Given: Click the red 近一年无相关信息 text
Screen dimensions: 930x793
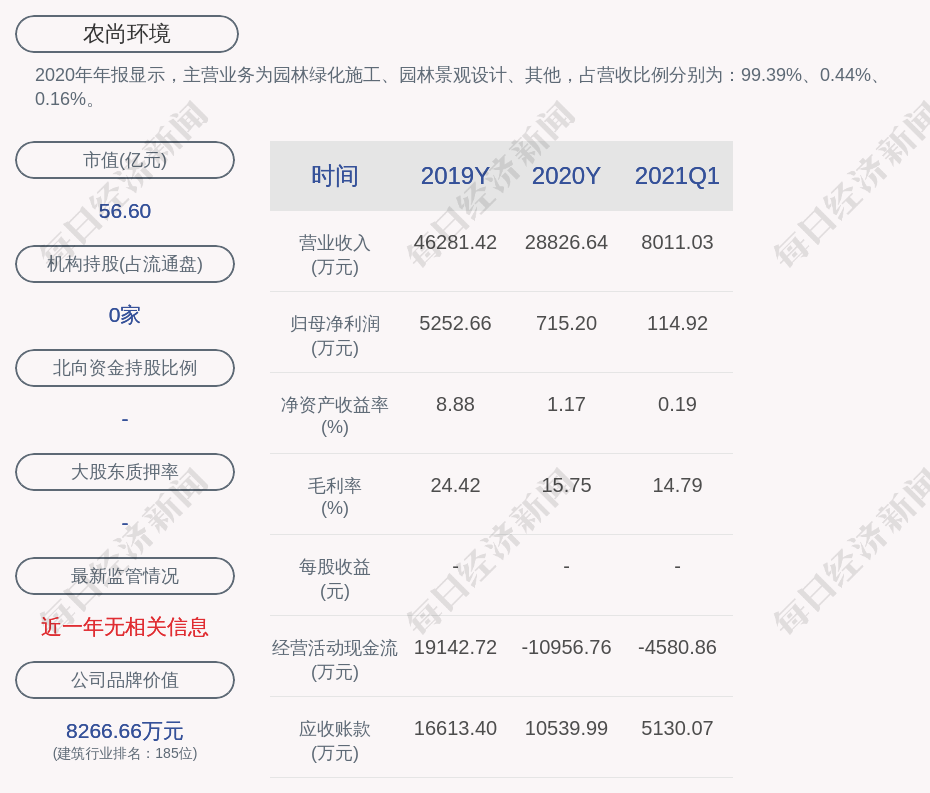Looking at the screenshot, I should click(x=125, y=627).
